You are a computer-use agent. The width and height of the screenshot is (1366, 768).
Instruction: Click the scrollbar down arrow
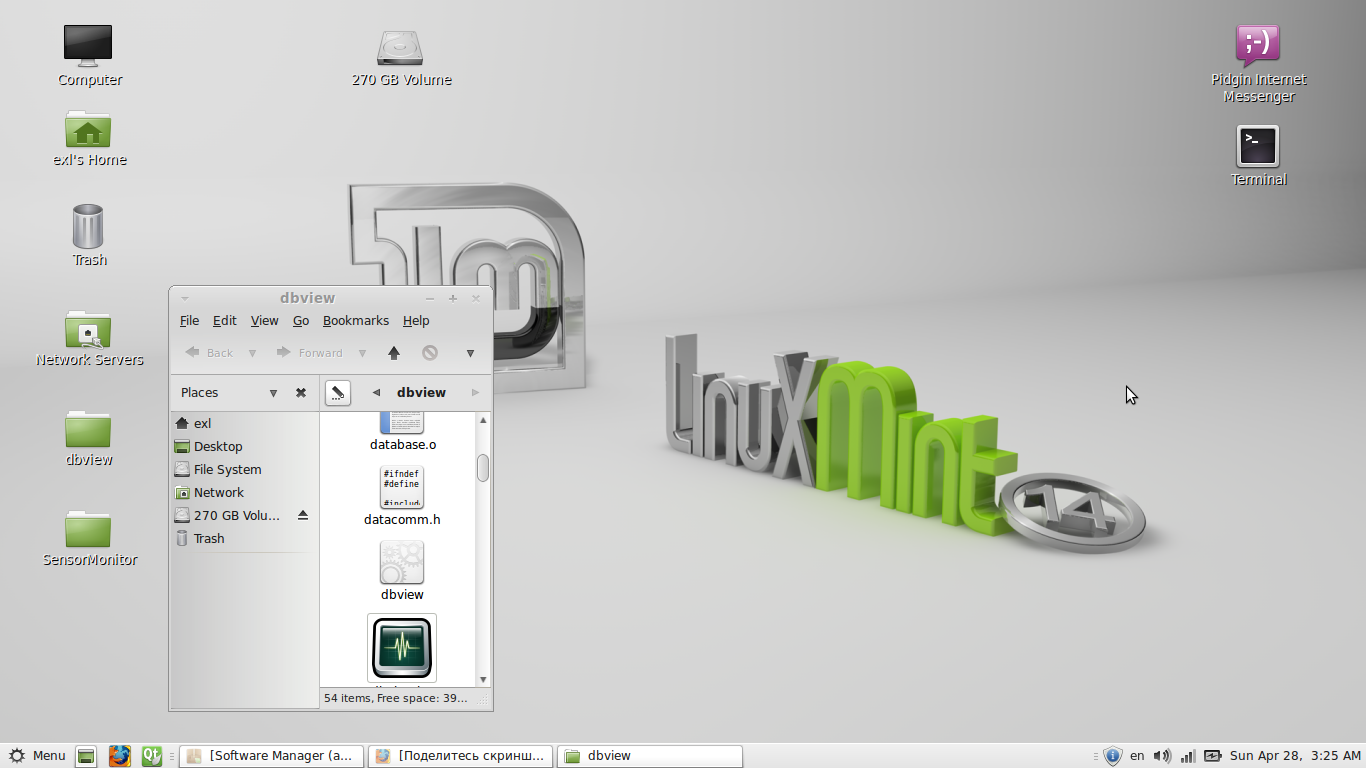[x=483, y=679]
